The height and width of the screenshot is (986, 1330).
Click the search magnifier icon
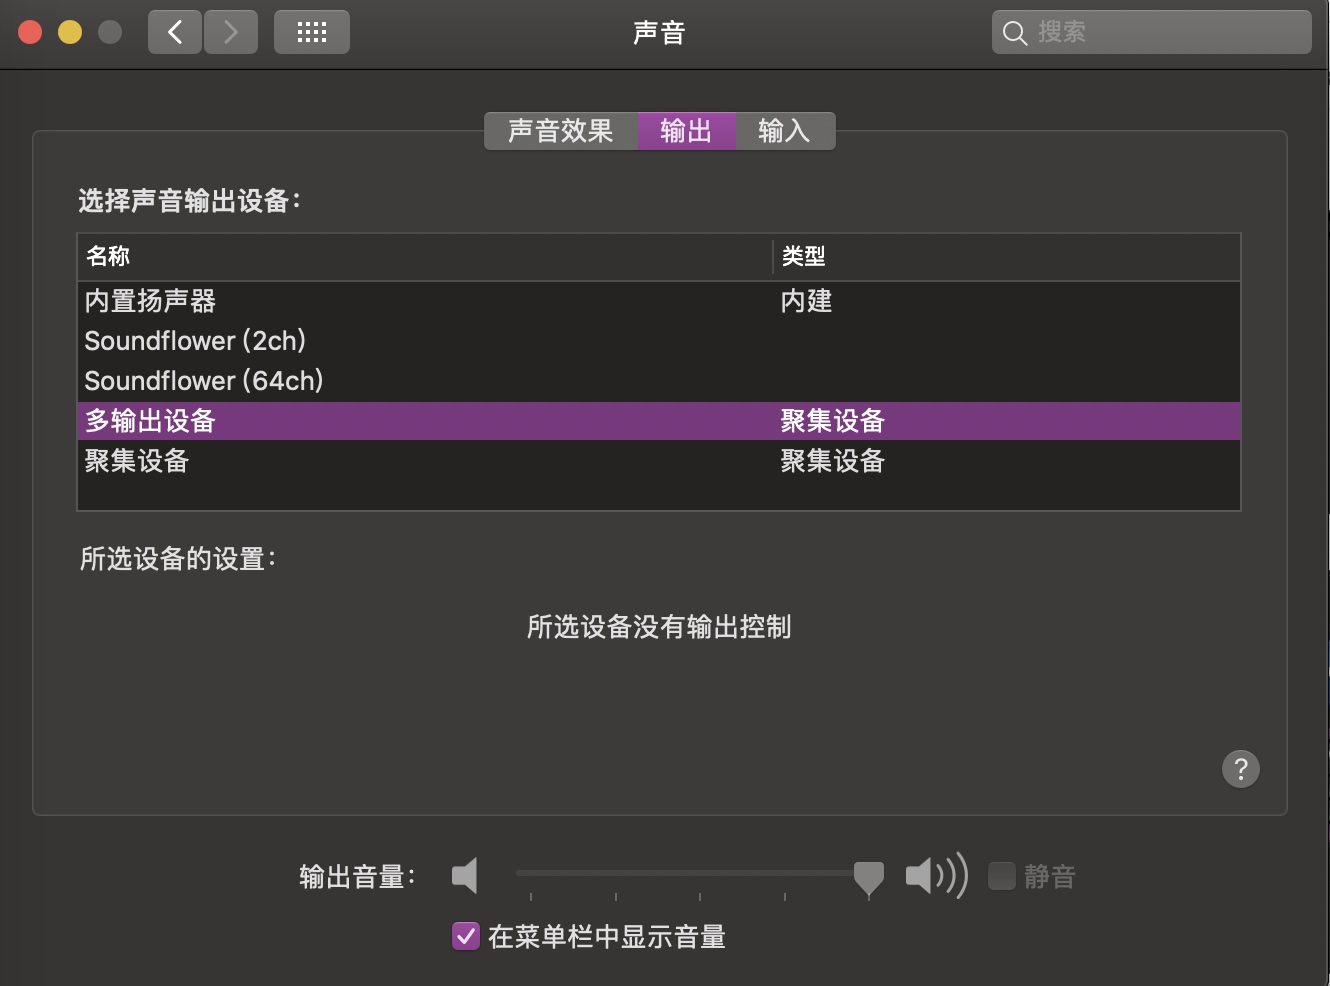click(x=1014, y=32)
